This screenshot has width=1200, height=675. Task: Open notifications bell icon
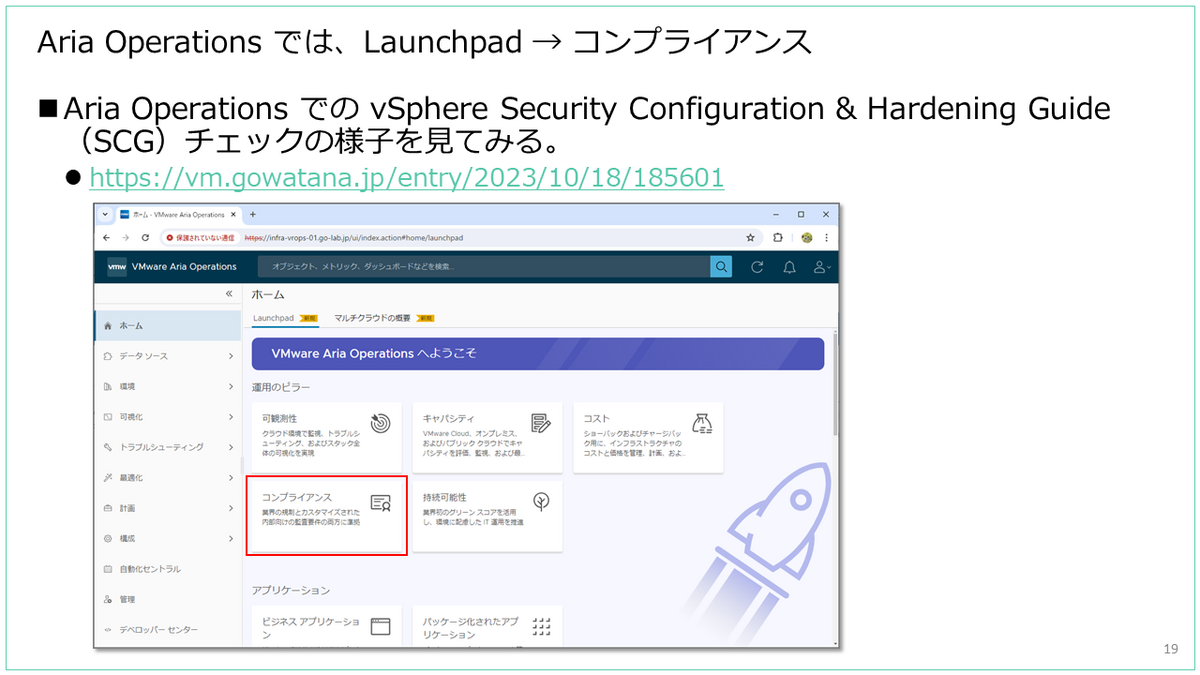[789, 267]
